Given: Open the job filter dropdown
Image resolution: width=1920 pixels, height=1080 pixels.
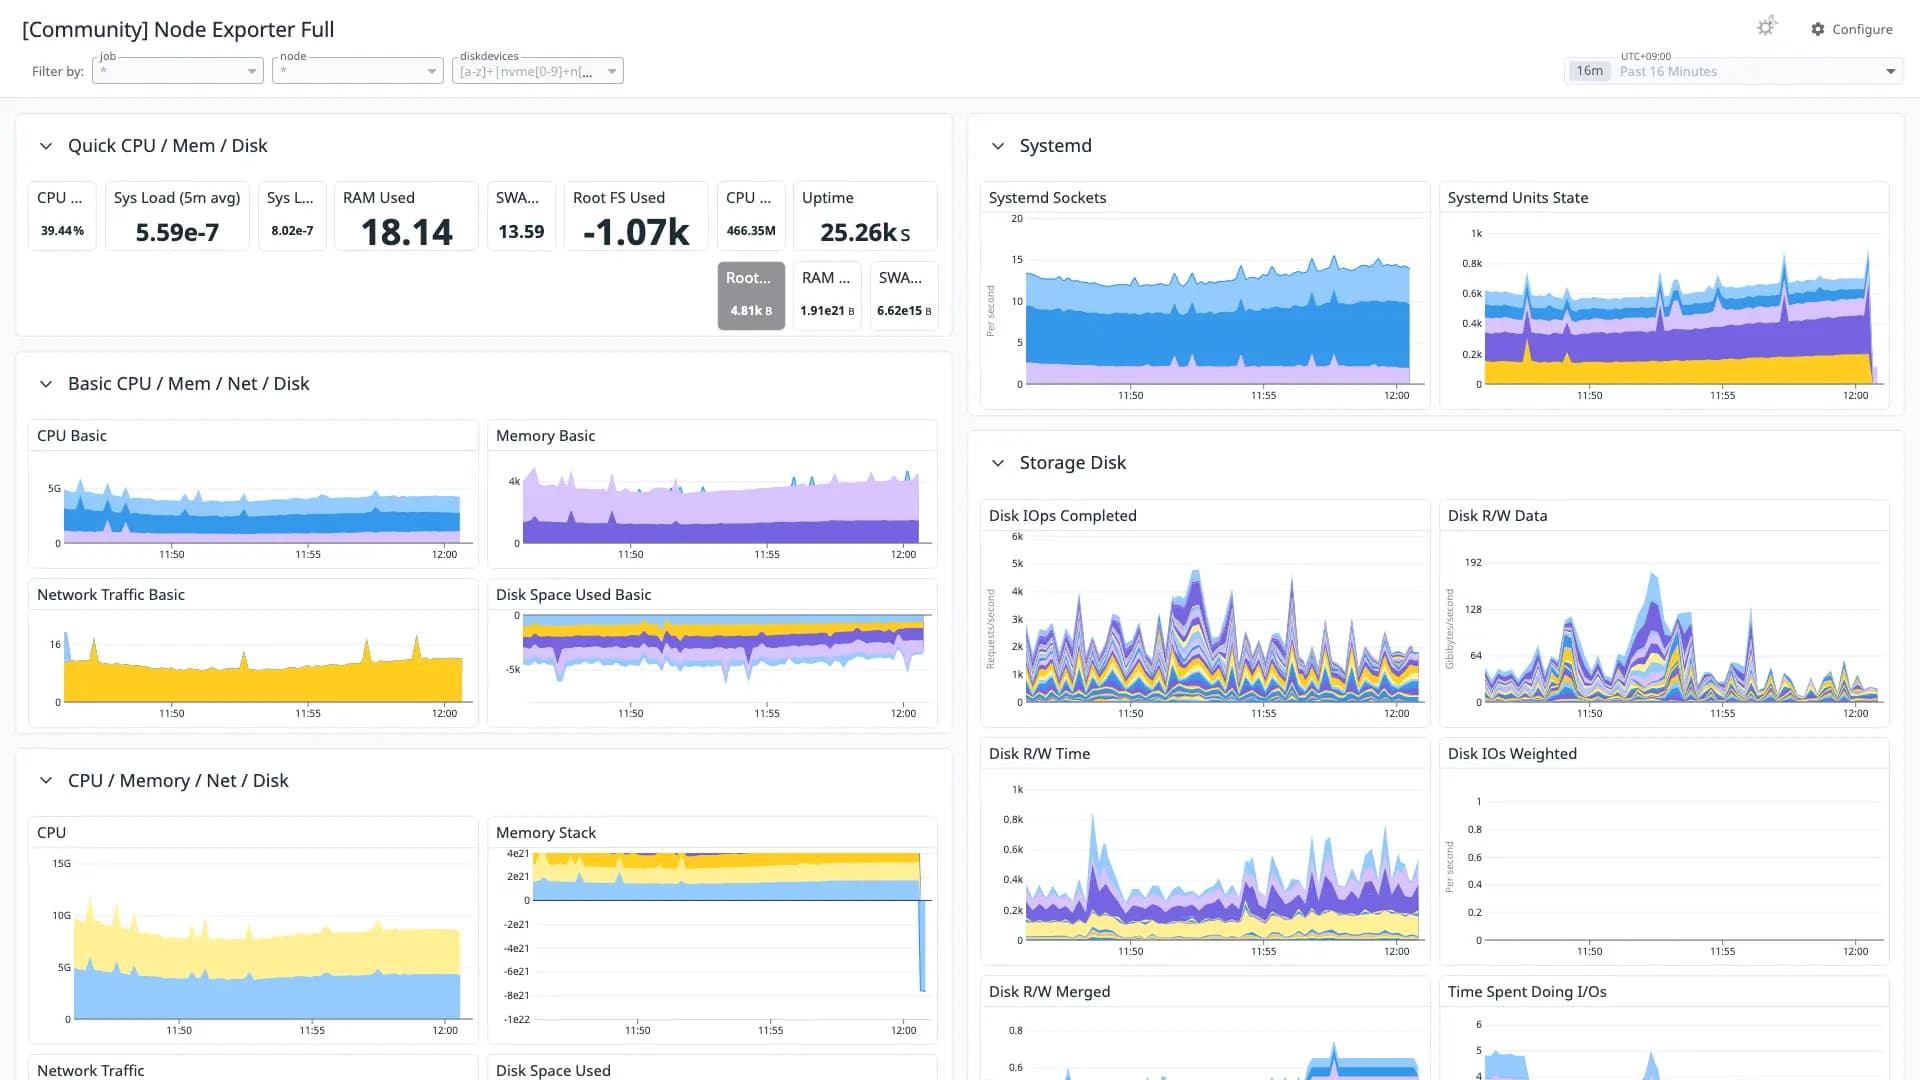Looking at the screenshot, I should click(178, 71).
